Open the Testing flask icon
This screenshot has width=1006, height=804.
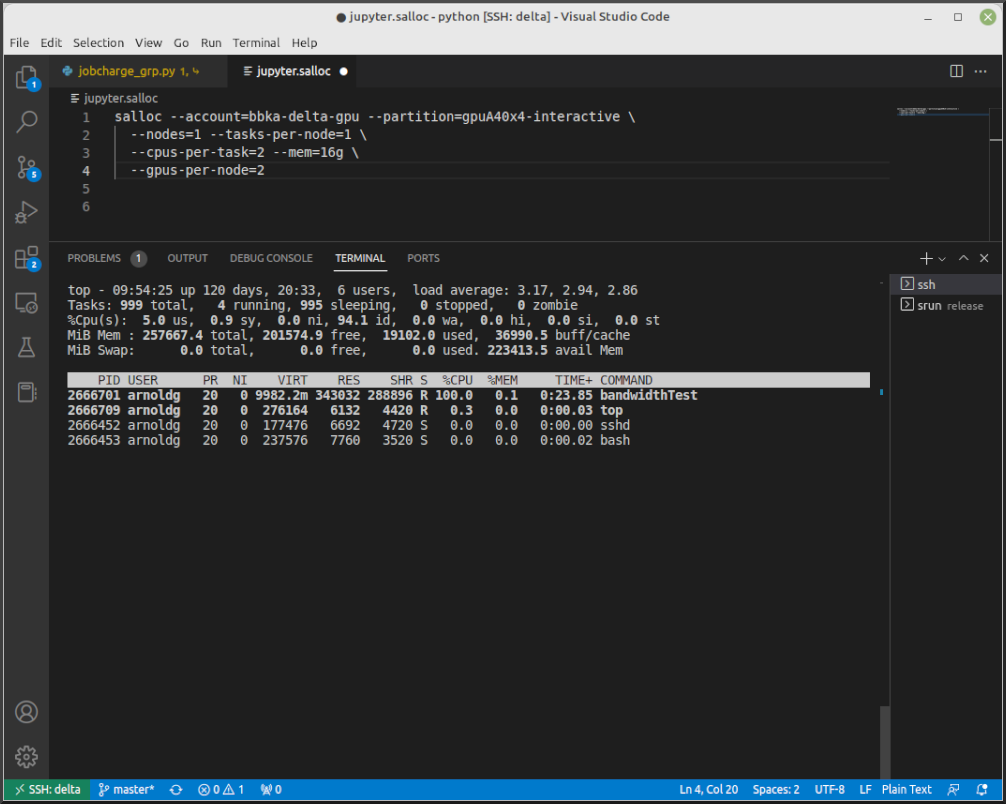[27, 347]
